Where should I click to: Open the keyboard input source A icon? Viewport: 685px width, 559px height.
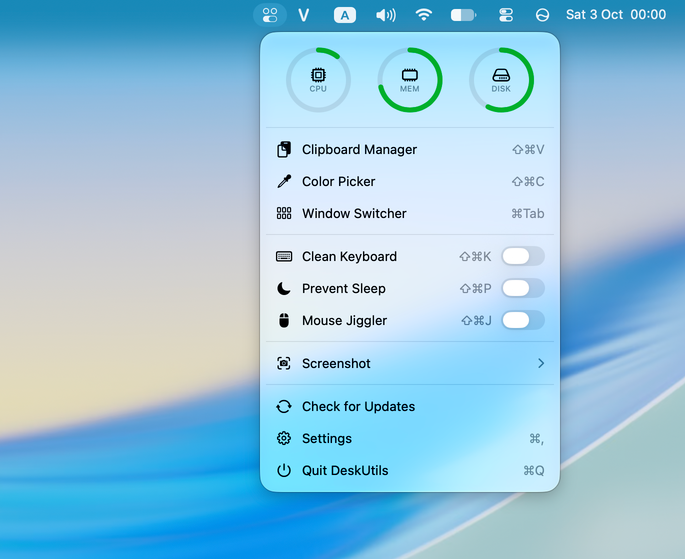click(345, 15)
